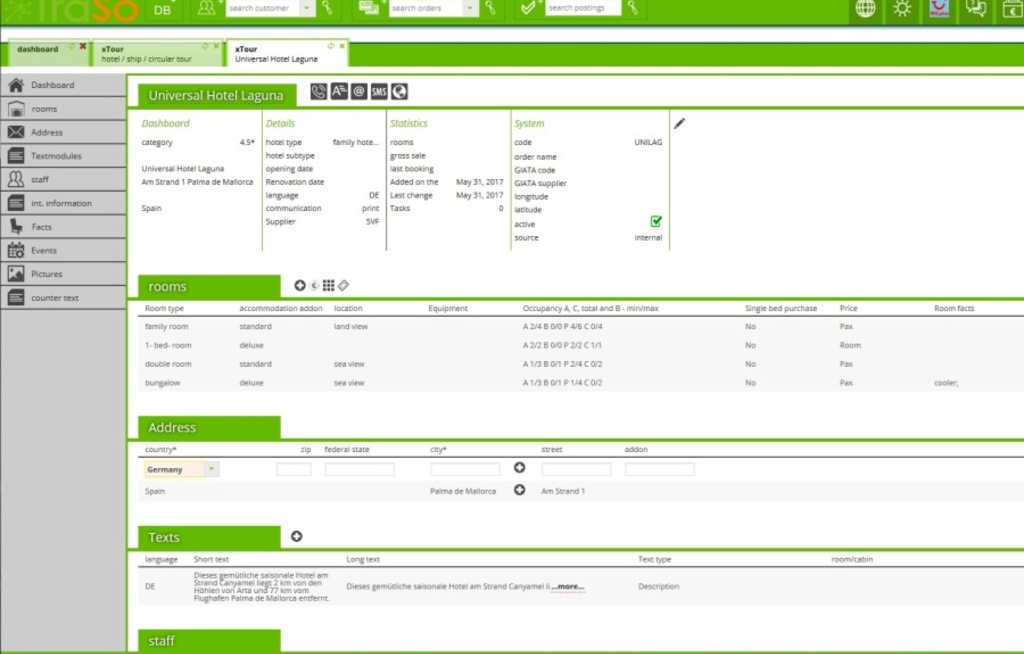The width and height of the screenshot is (1024, 654).
Task: Click the euro price icon in rooms header
Action: [314, 286]
